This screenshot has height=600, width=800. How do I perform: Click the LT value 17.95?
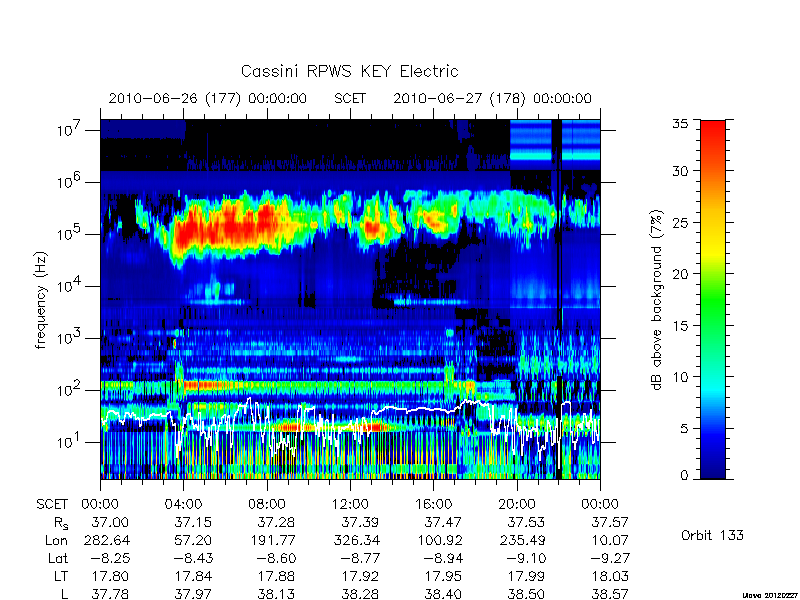443,576
